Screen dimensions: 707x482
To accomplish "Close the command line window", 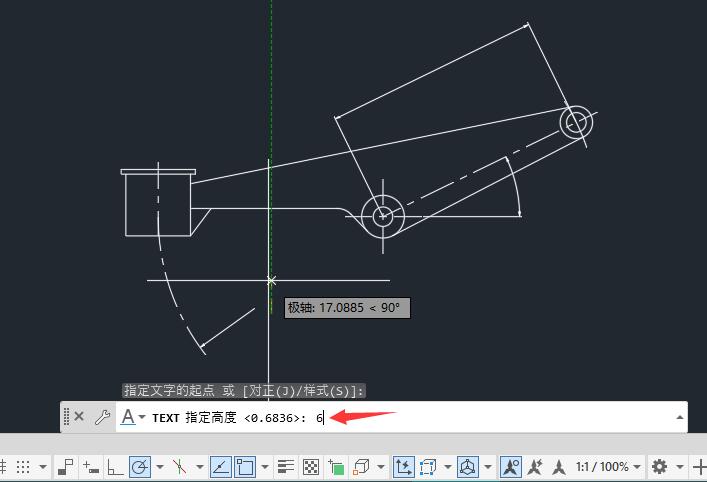I will pyautogui.click(x=79, y=417).
